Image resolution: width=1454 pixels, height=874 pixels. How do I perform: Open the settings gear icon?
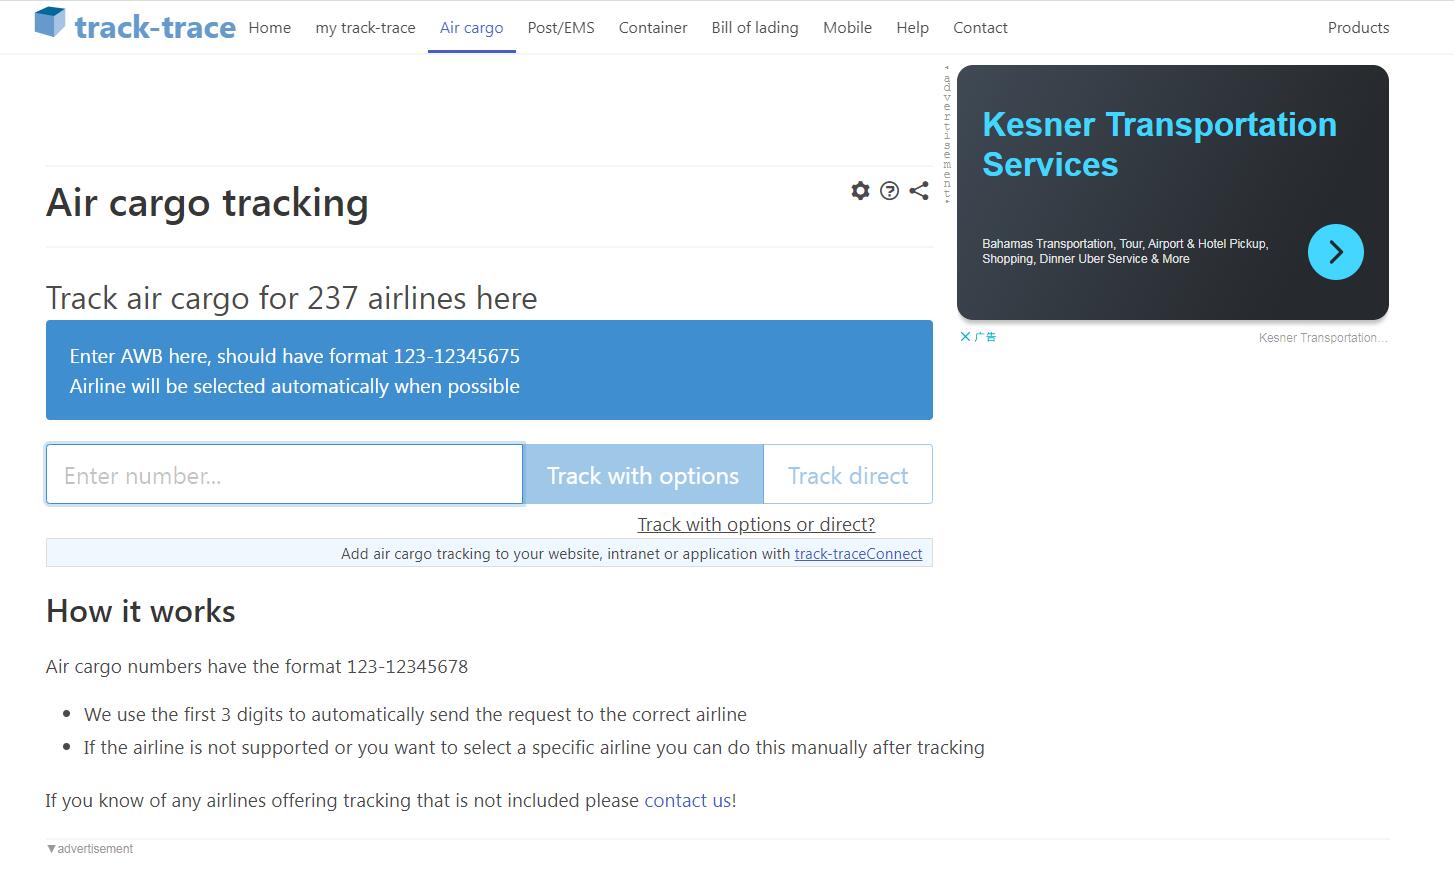point(860,190)
